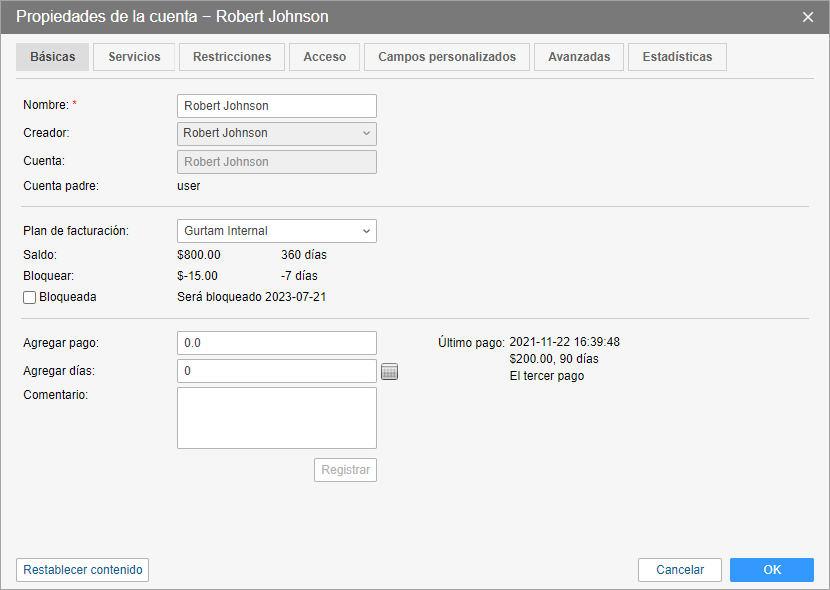Click Restablecer contenido button
This screenshot has height=590, width=830.
tap(83, 570)
